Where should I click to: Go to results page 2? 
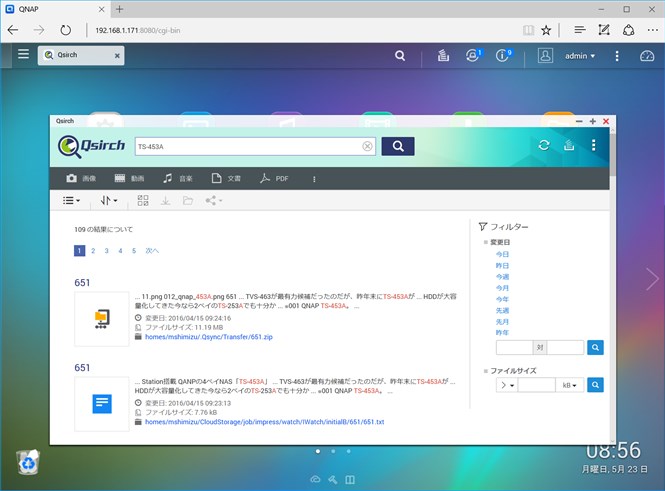pos(93,251)
